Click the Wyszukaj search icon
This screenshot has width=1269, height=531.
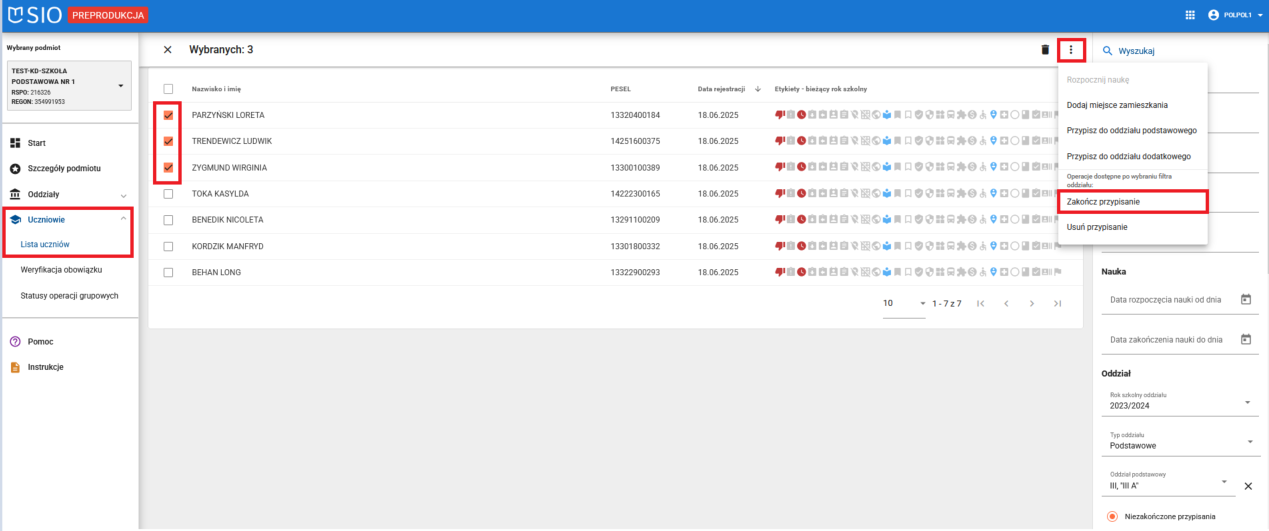coord(1107,51)
